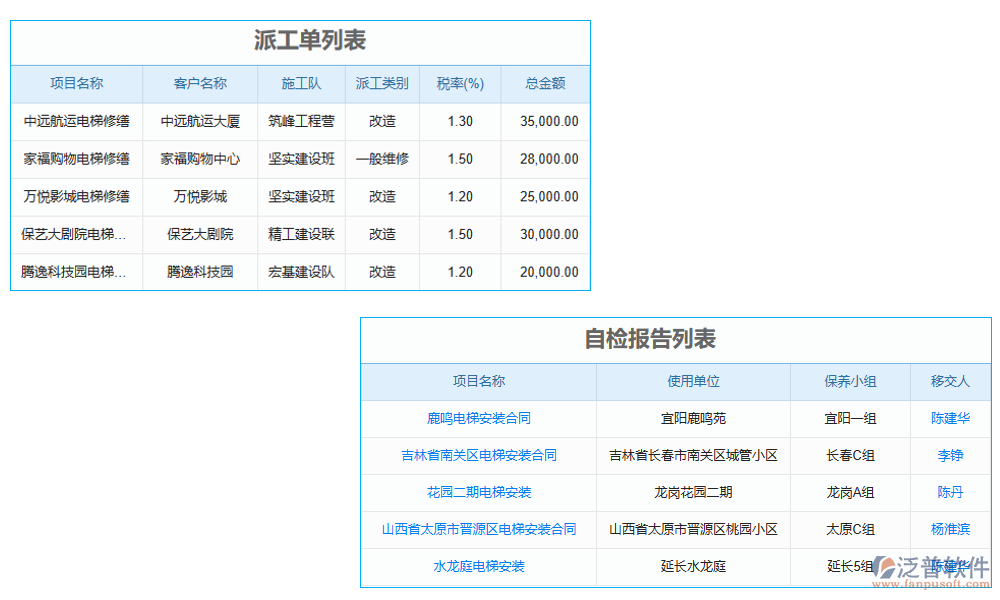Open the 鹿鸣电梯安装合同 project link
This screenshot has width=1000, height=600.
click(x=478, y=419)
